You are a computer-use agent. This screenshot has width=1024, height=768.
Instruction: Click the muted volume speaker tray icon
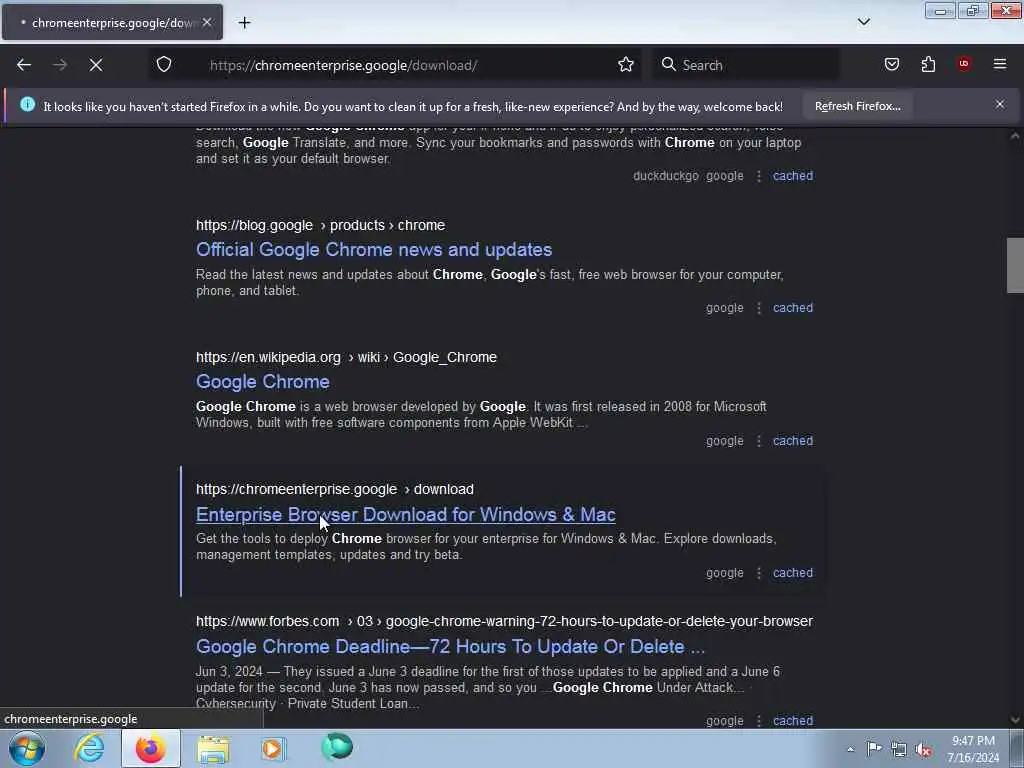click(923, 749)
